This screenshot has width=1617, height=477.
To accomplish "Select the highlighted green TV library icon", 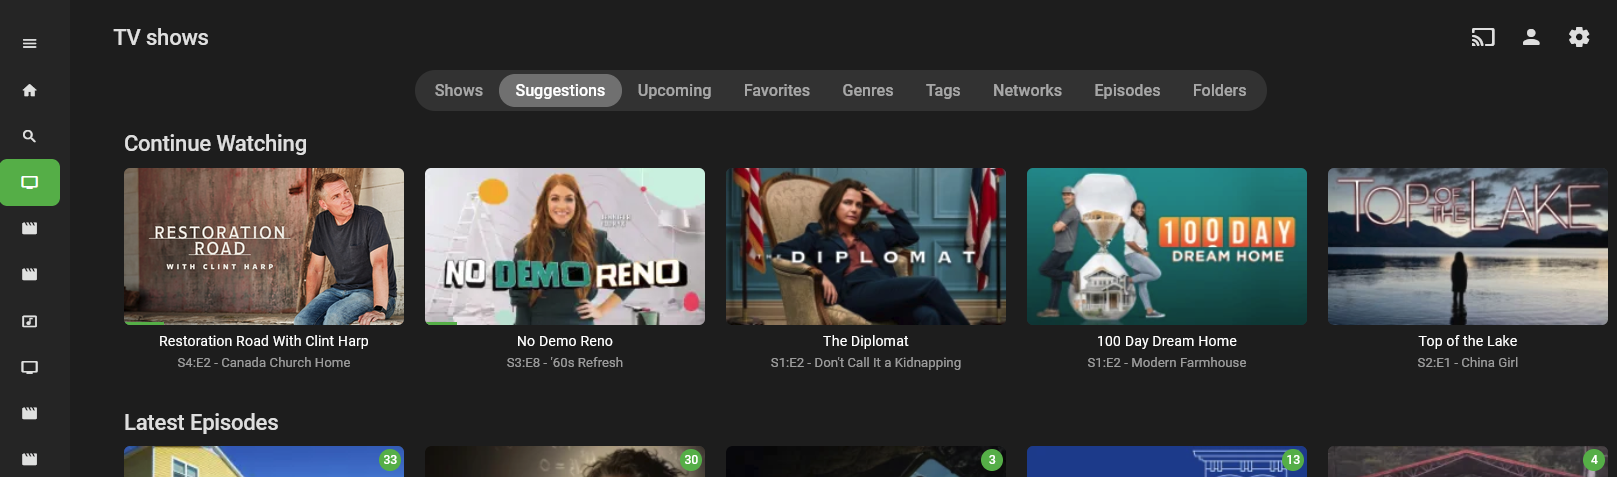I will point(30,183).
